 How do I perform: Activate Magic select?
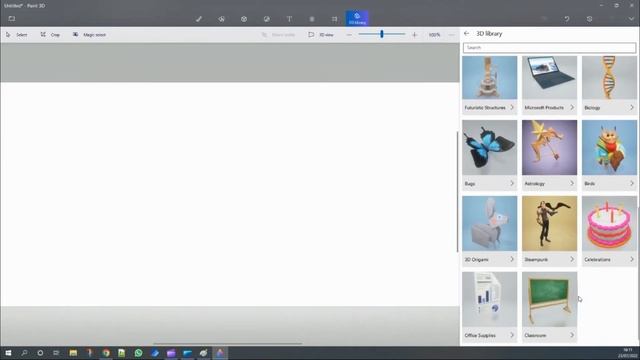click(89, 35)
